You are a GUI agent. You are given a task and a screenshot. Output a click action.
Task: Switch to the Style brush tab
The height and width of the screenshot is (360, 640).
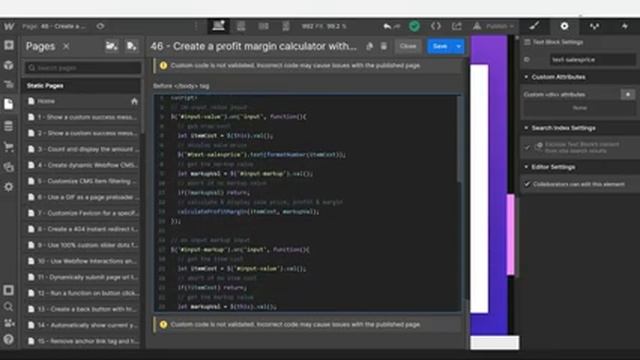tap(534, 26)
